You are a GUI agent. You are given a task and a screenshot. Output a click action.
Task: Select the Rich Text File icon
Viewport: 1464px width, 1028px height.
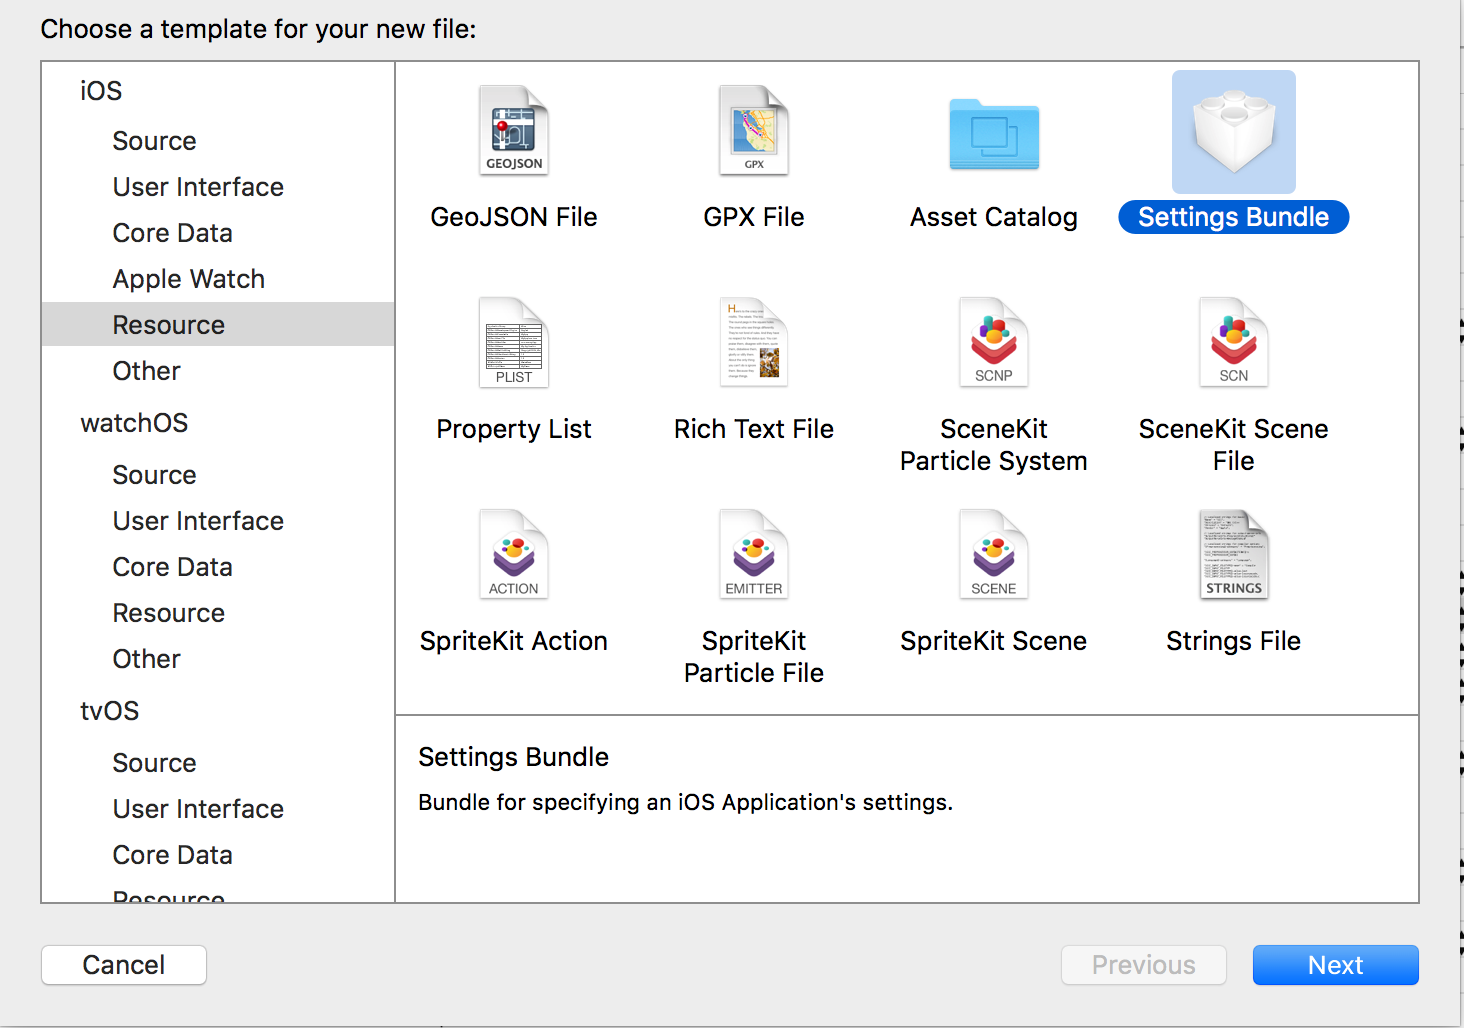754,343
